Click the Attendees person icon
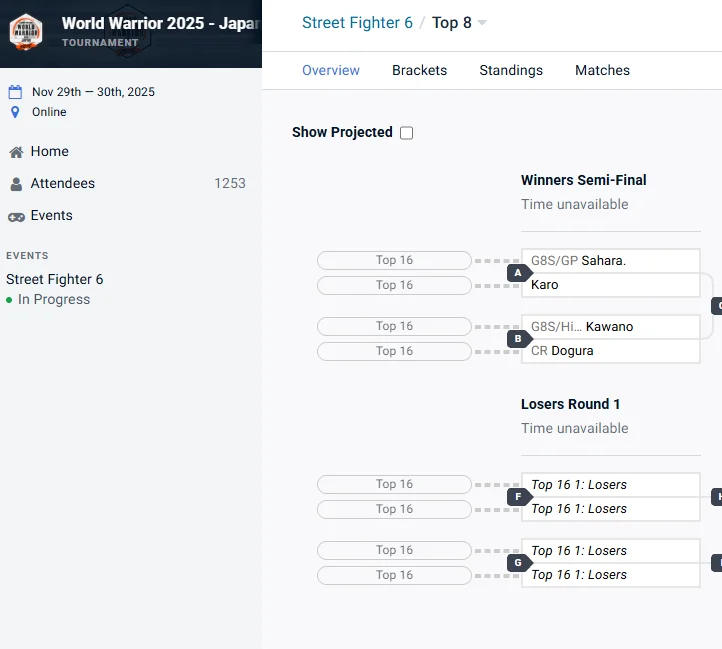722x649 pixels. point(16,184)
